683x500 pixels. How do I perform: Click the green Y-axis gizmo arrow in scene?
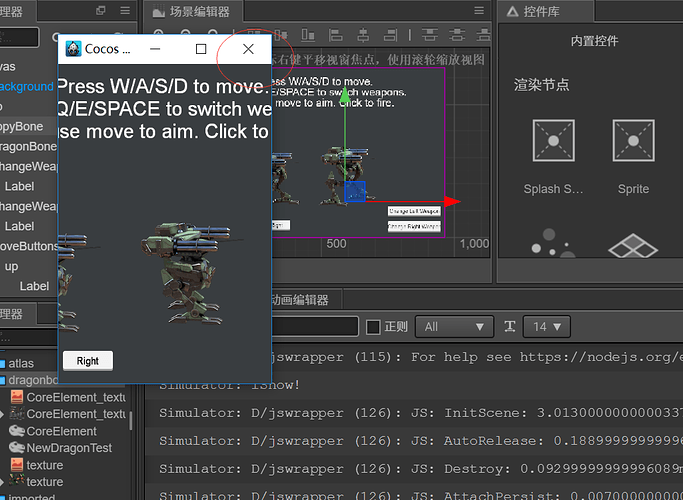345,95
